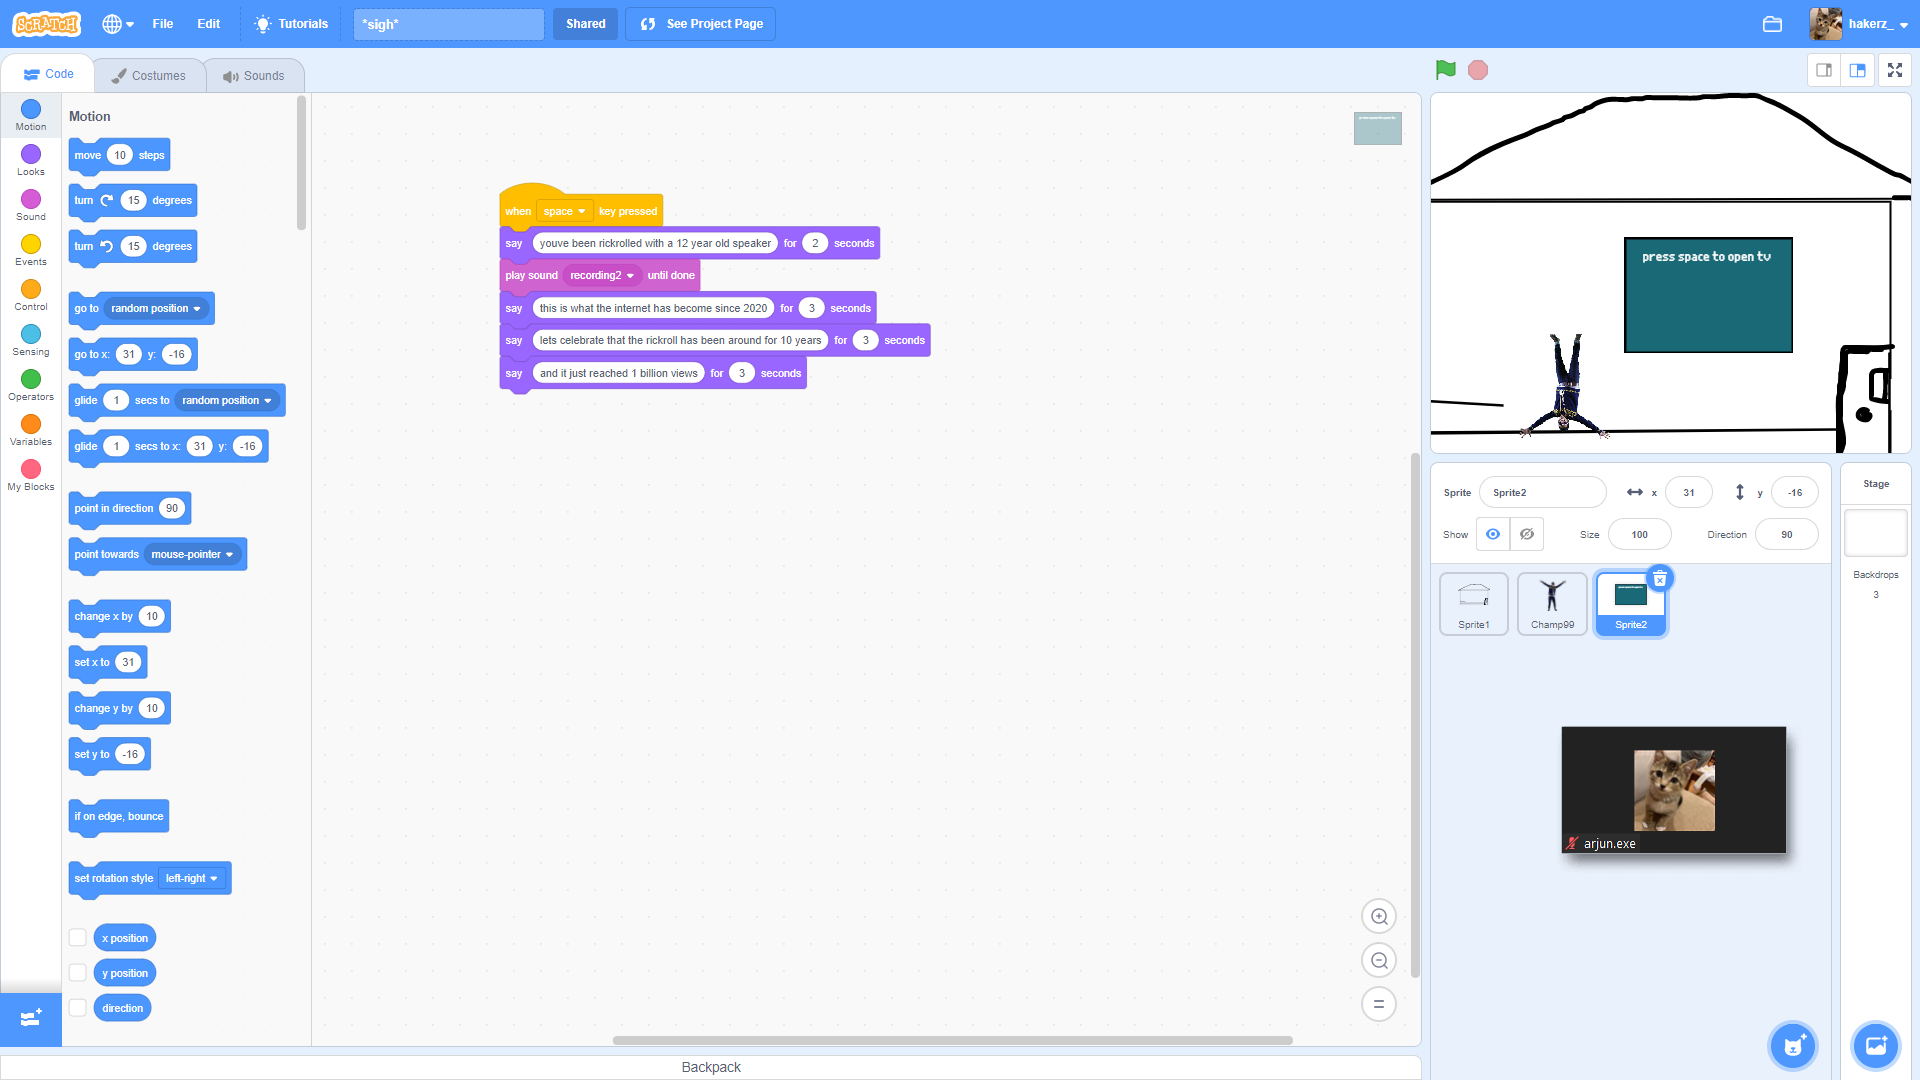This screenshot has width=1920, height=1080.
Task: Switch to the Costumes tab
Action: coord(149,76)
